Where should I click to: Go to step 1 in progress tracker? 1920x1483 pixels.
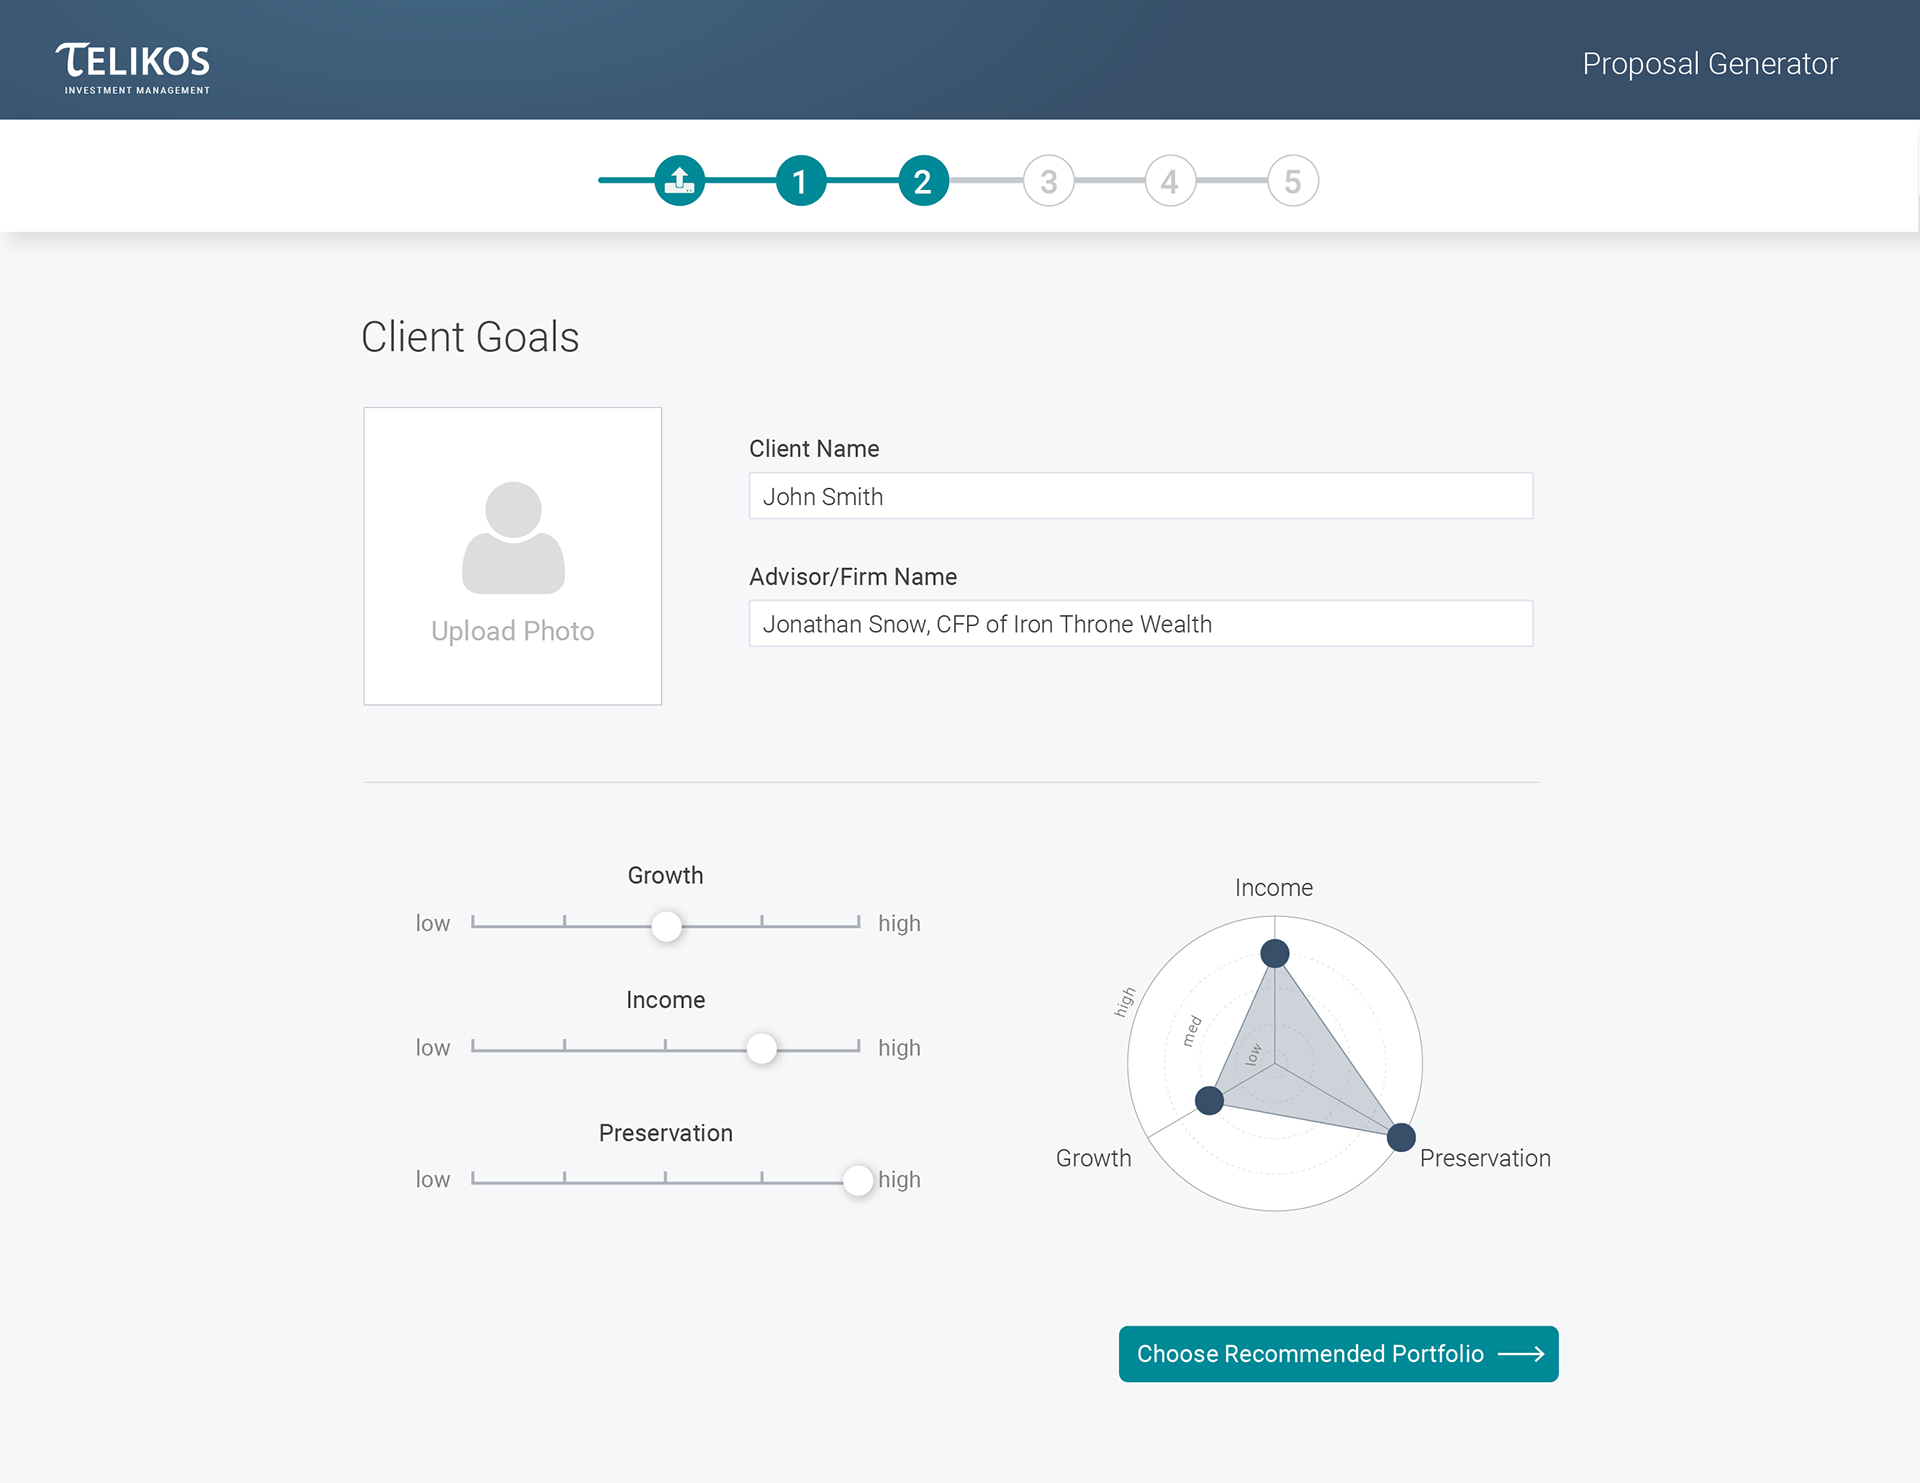(x=801, y=181)
